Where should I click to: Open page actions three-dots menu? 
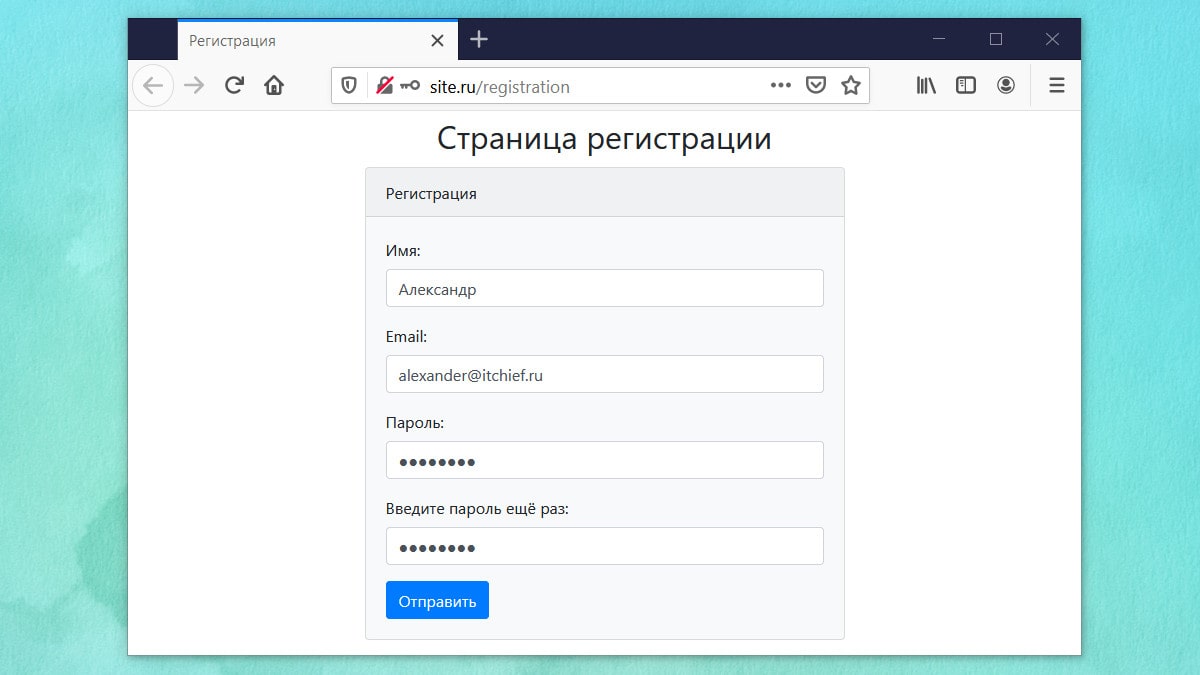pyautogui.click(x=781, y=86)
